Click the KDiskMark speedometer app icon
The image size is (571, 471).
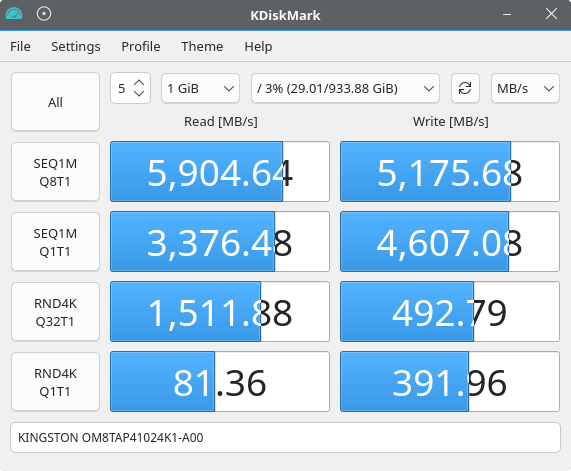click(14, 14)
